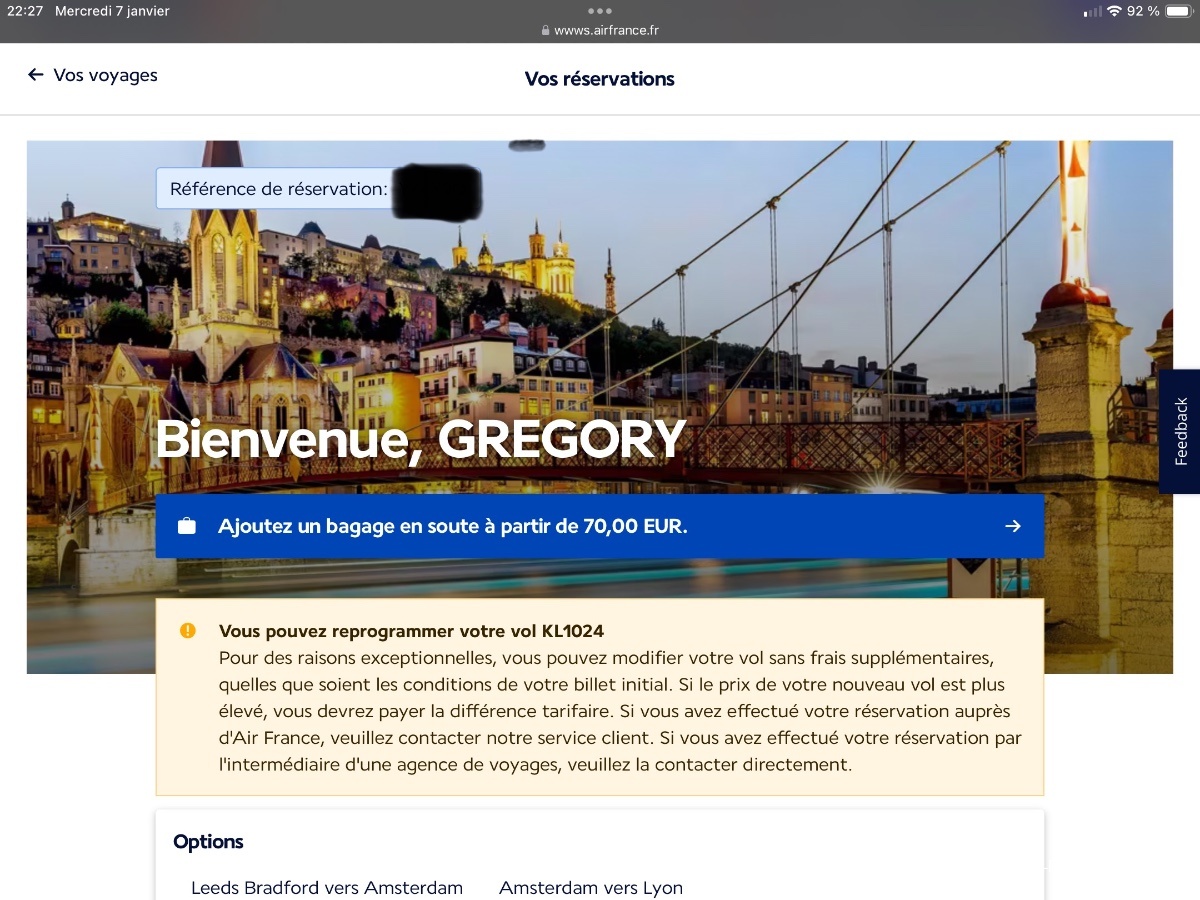The image size is (1200, 900).
Task: Click the Ajoutez un bagage en soute text
Action: tap(453, 526)
